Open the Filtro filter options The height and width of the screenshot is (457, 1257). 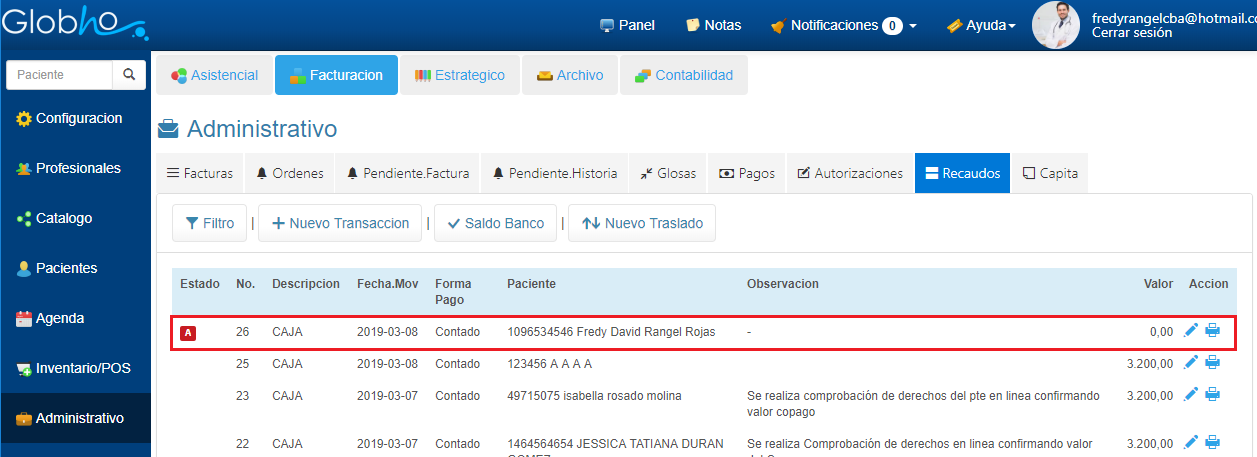pyautogui.click(x=209, y=223)
